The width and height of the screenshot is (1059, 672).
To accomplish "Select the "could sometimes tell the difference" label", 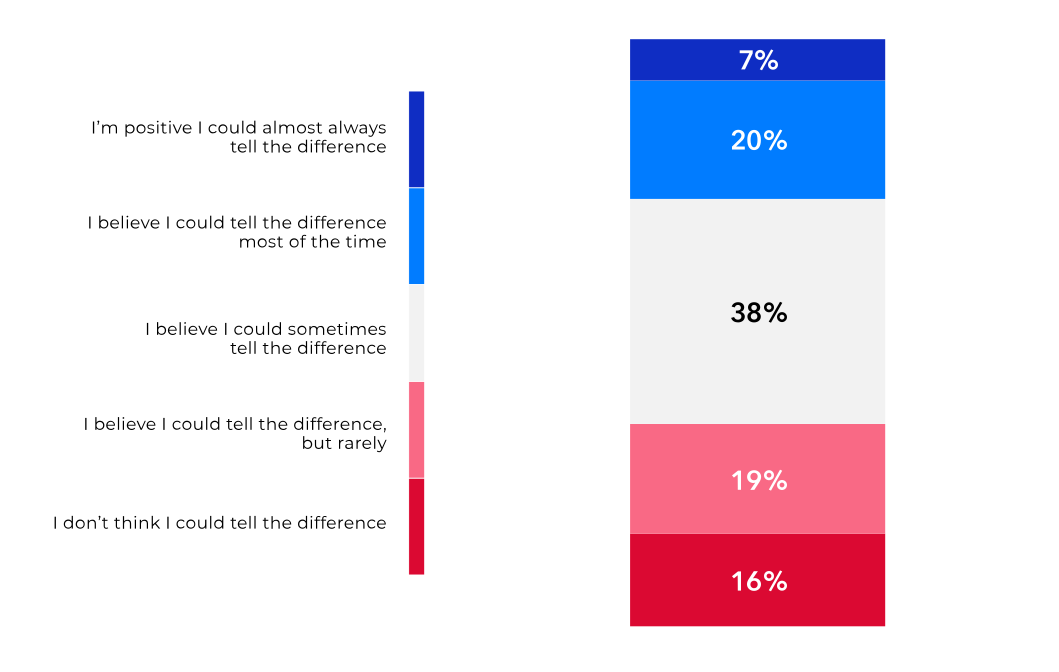I will pyautogui.click(x=265, y=338).
